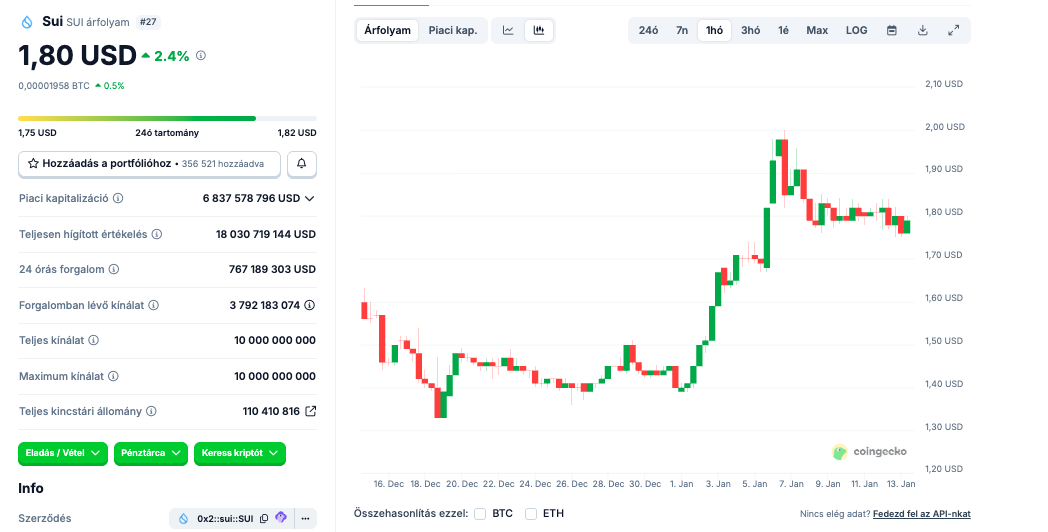
Task: Toggle the LOG scale option
Action: 856,30
